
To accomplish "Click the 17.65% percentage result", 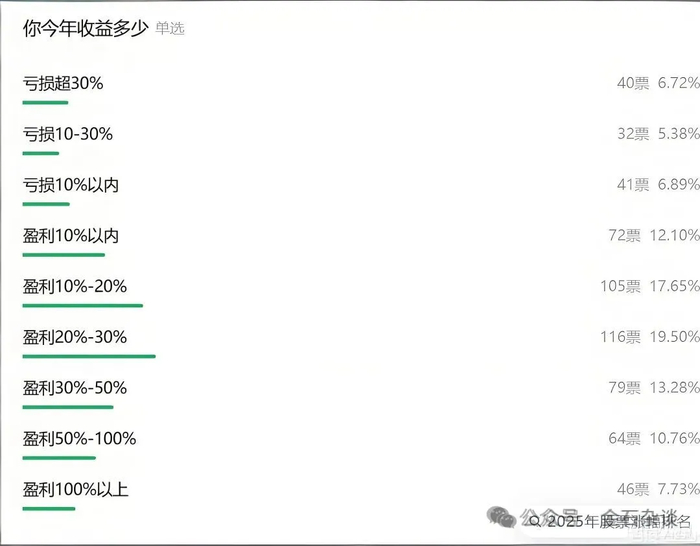I will (x=674, y=287).
